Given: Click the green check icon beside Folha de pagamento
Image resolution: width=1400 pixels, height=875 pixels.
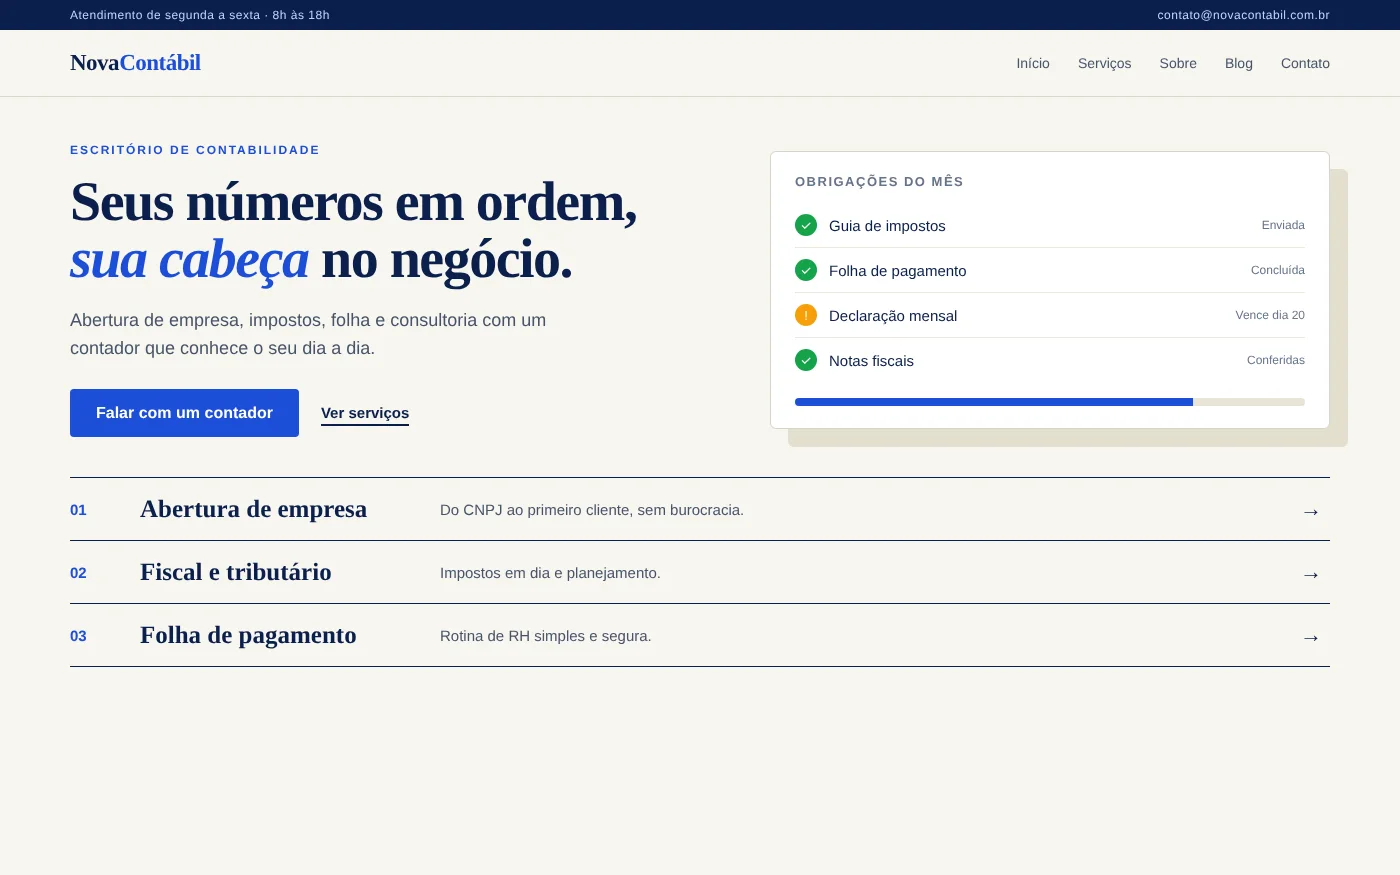Looking at the screenshot, I should (x=806, y=270).
